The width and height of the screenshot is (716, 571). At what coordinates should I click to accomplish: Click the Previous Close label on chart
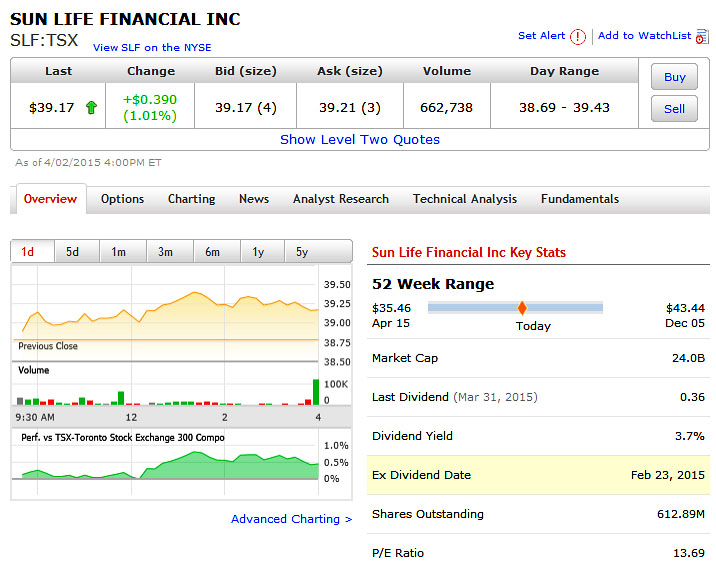point(48,346)
